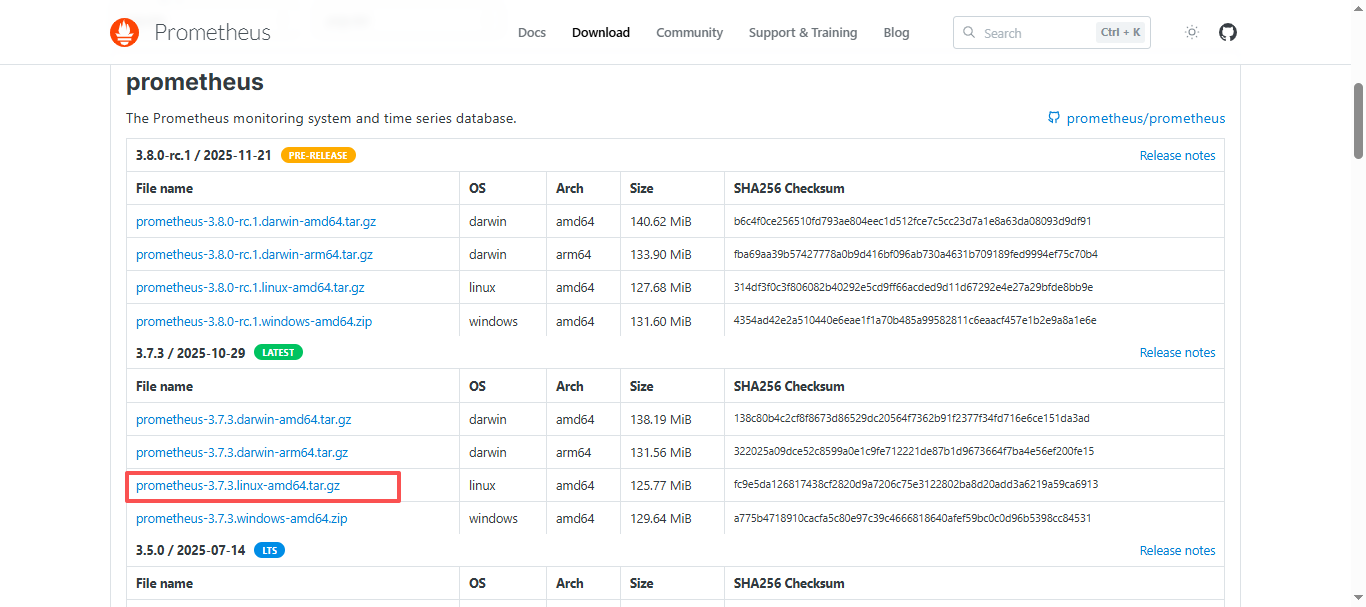
Task: Click the green LATEST badge
Action: (278, 352)
